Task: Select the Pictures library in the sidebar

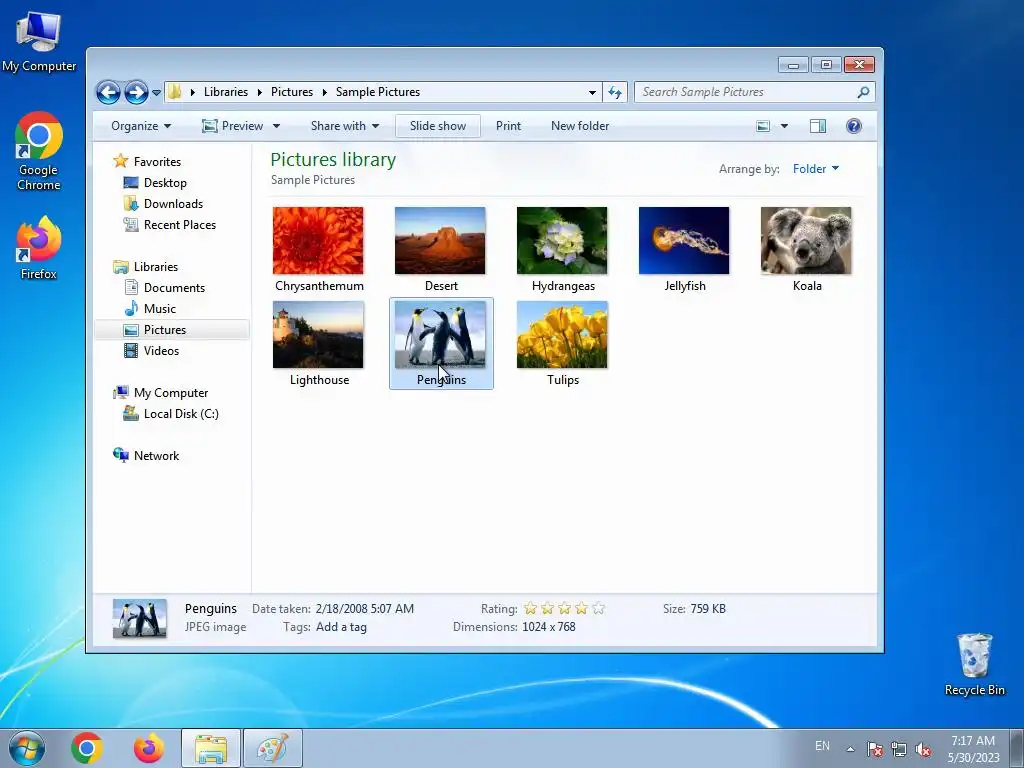Action: point(165,330)
